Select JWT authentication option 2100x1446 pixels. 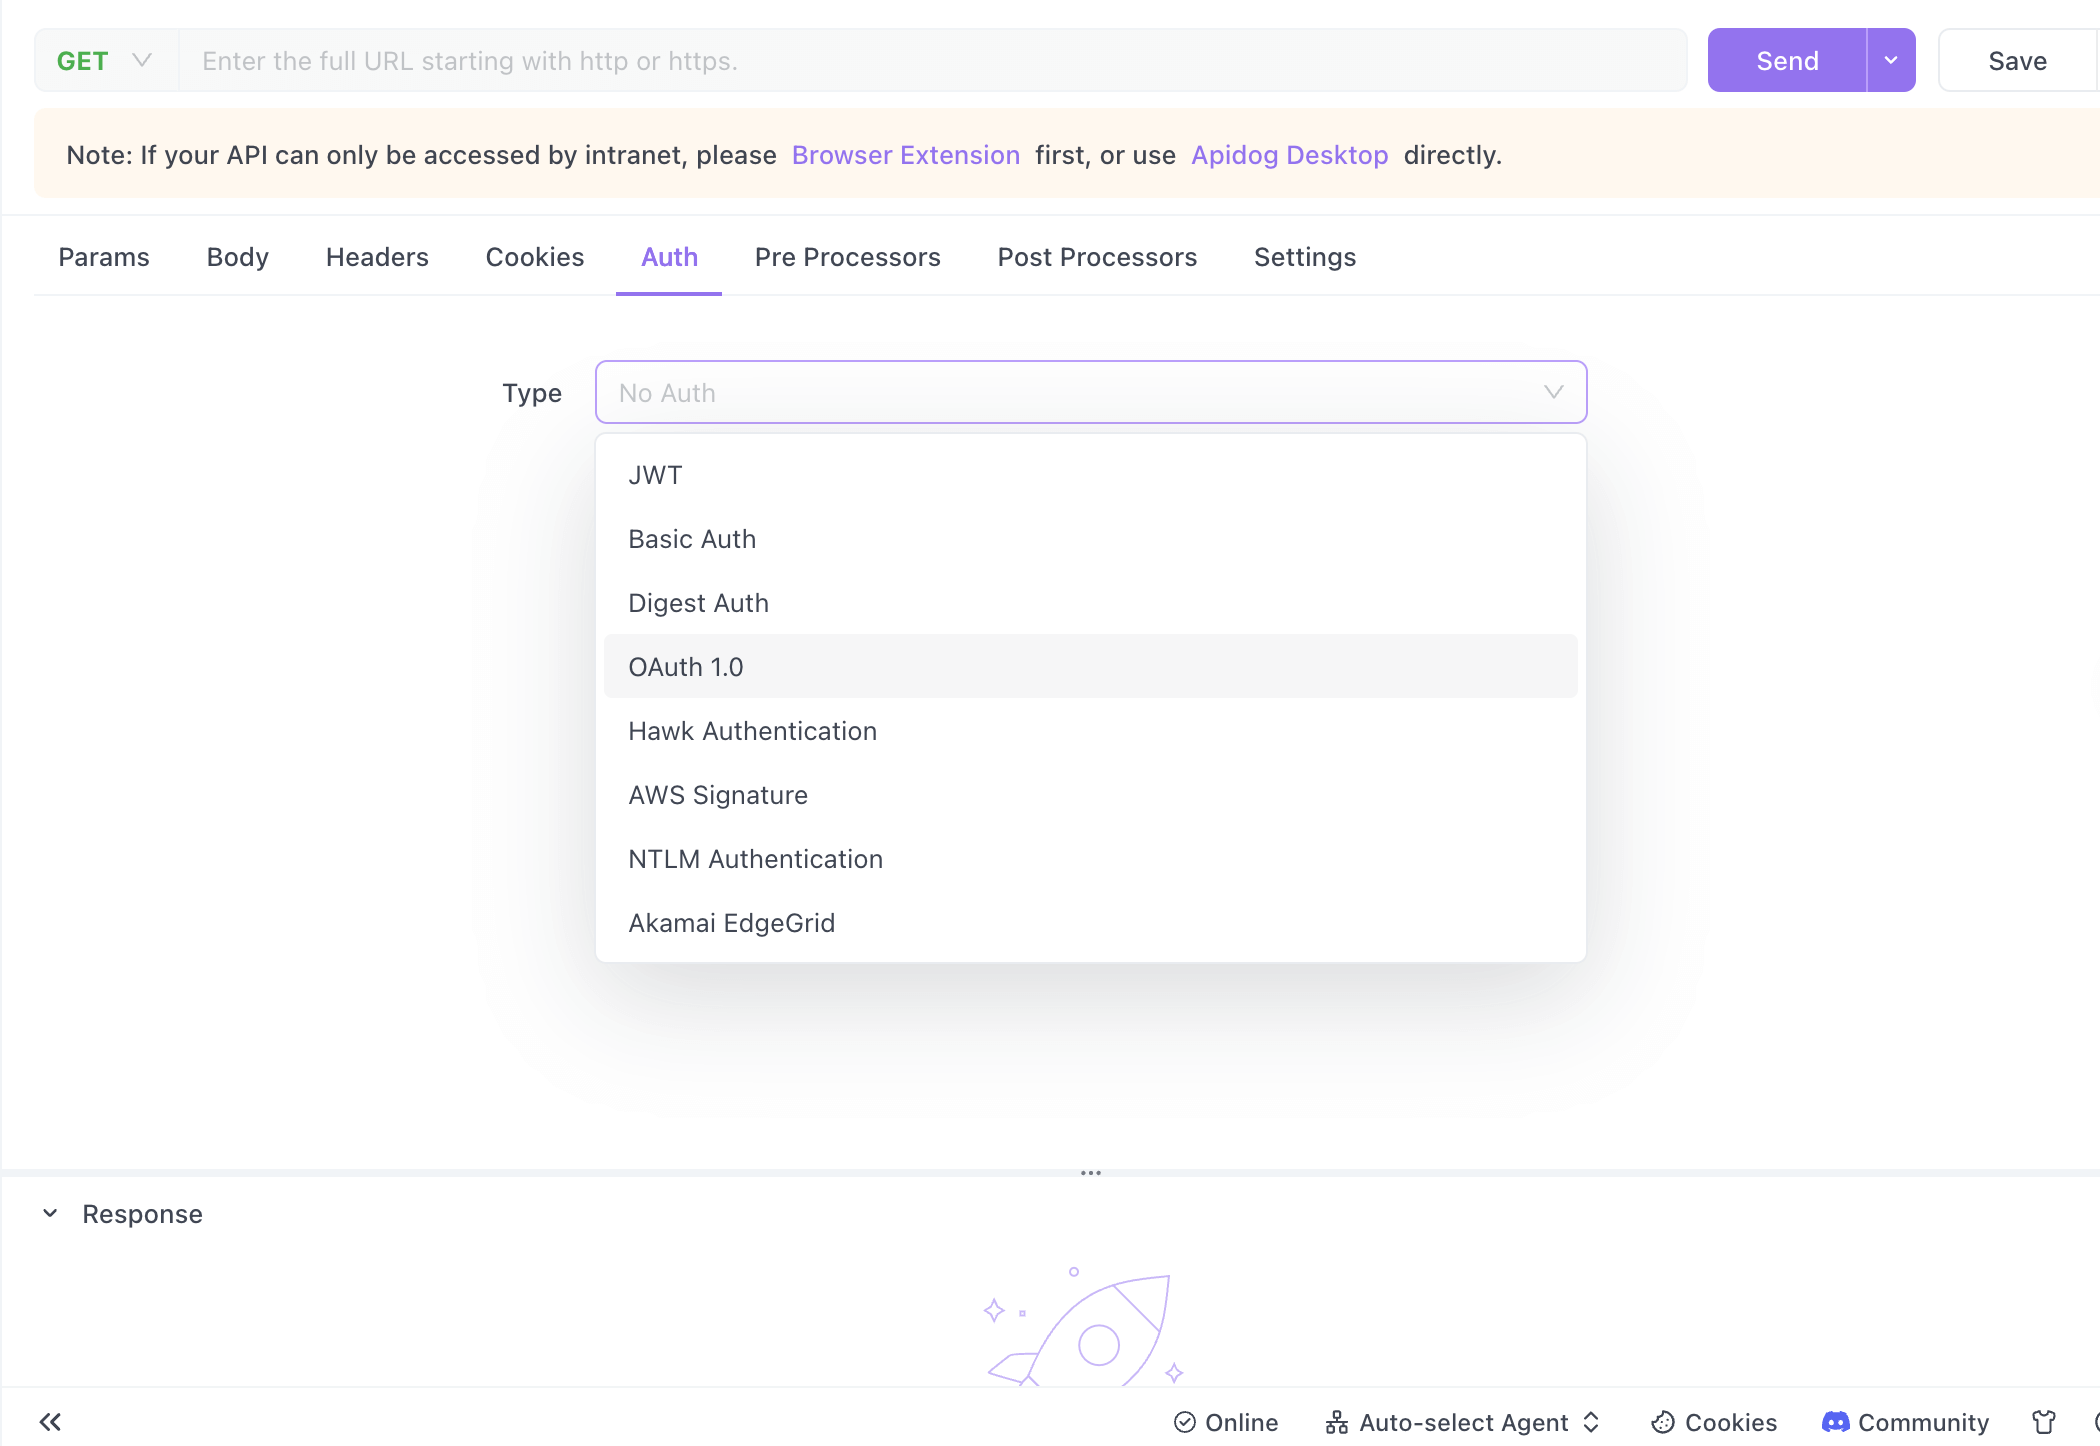(655, 475)
